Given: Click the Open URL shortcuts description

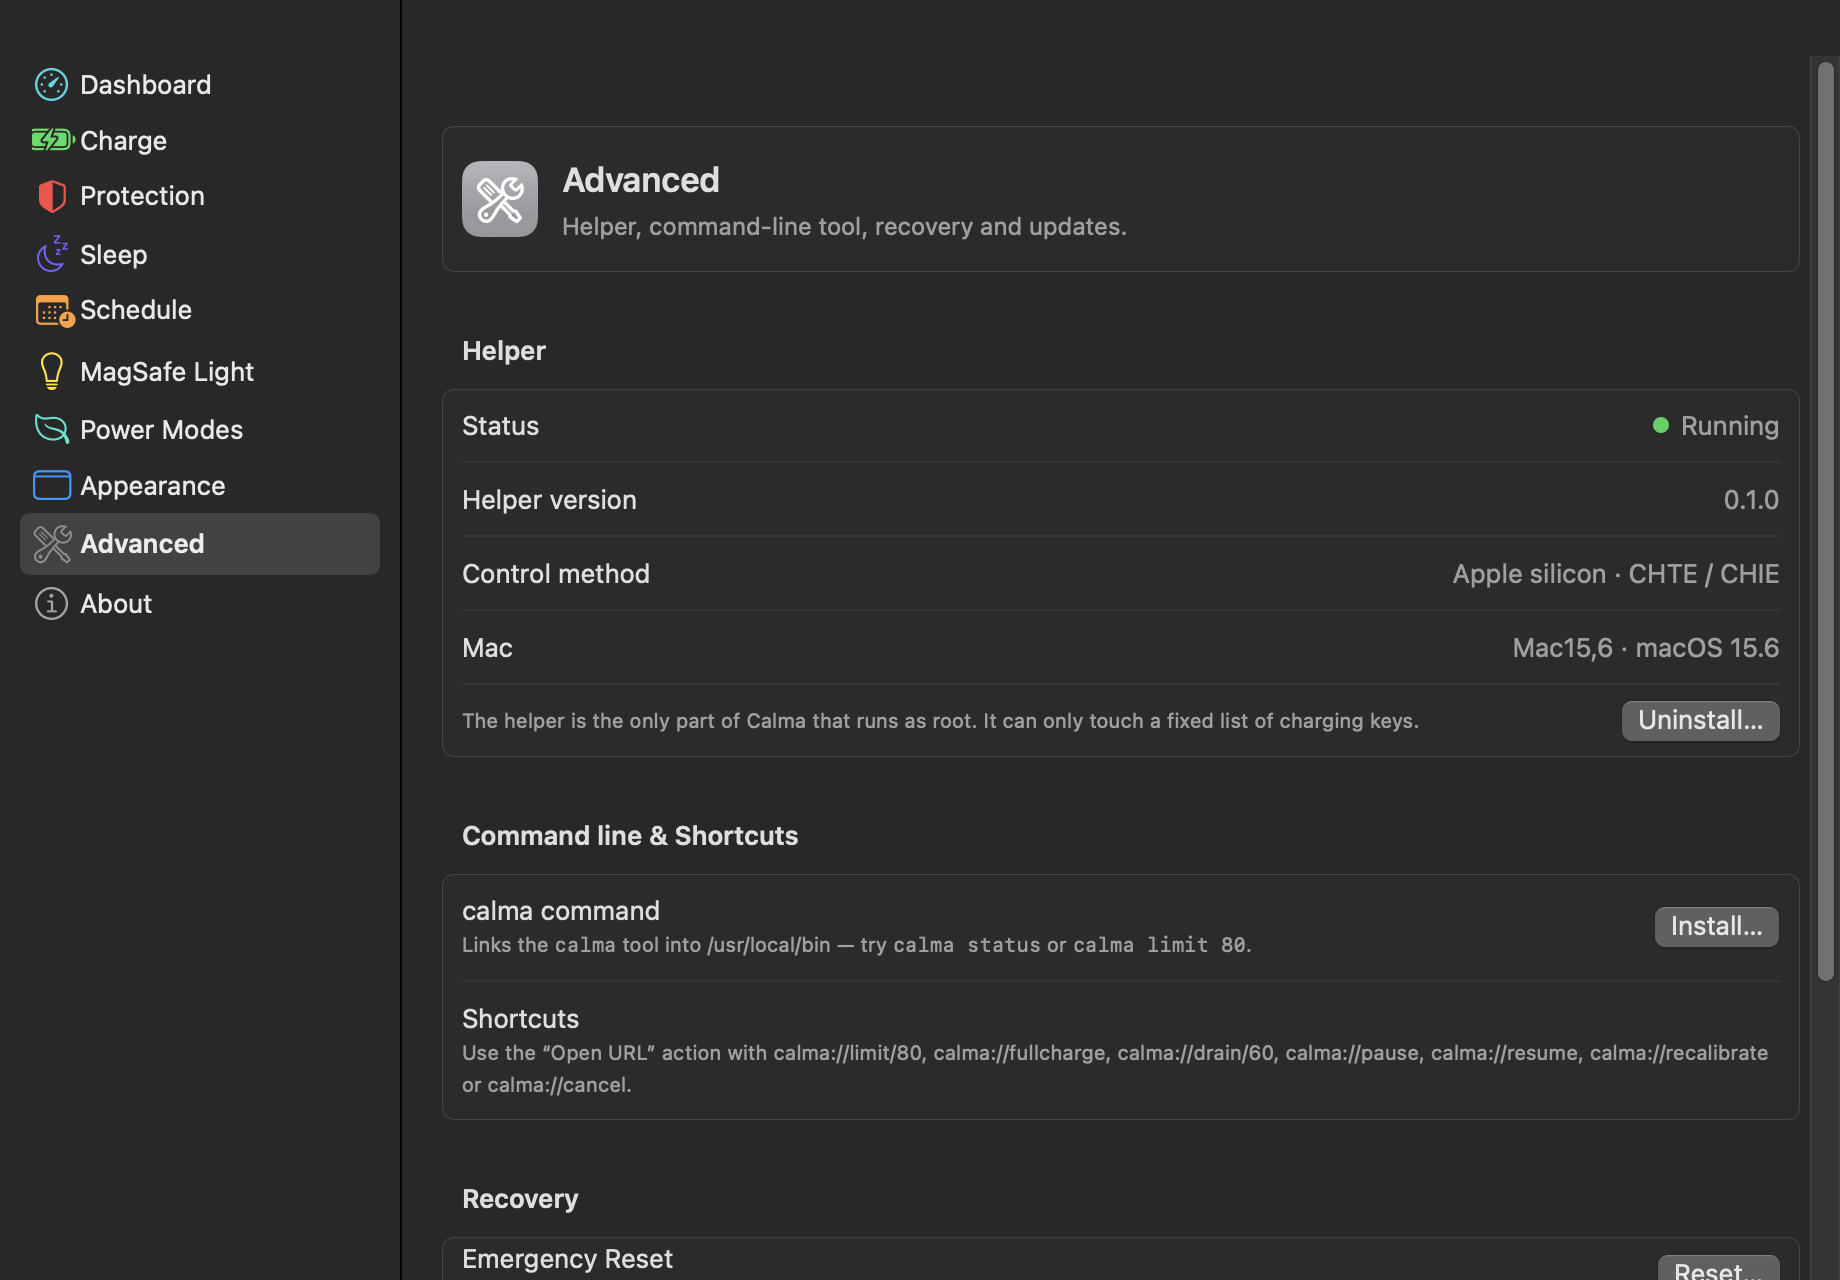Looking at the screenshot, I should [x=1115, y=1069].
